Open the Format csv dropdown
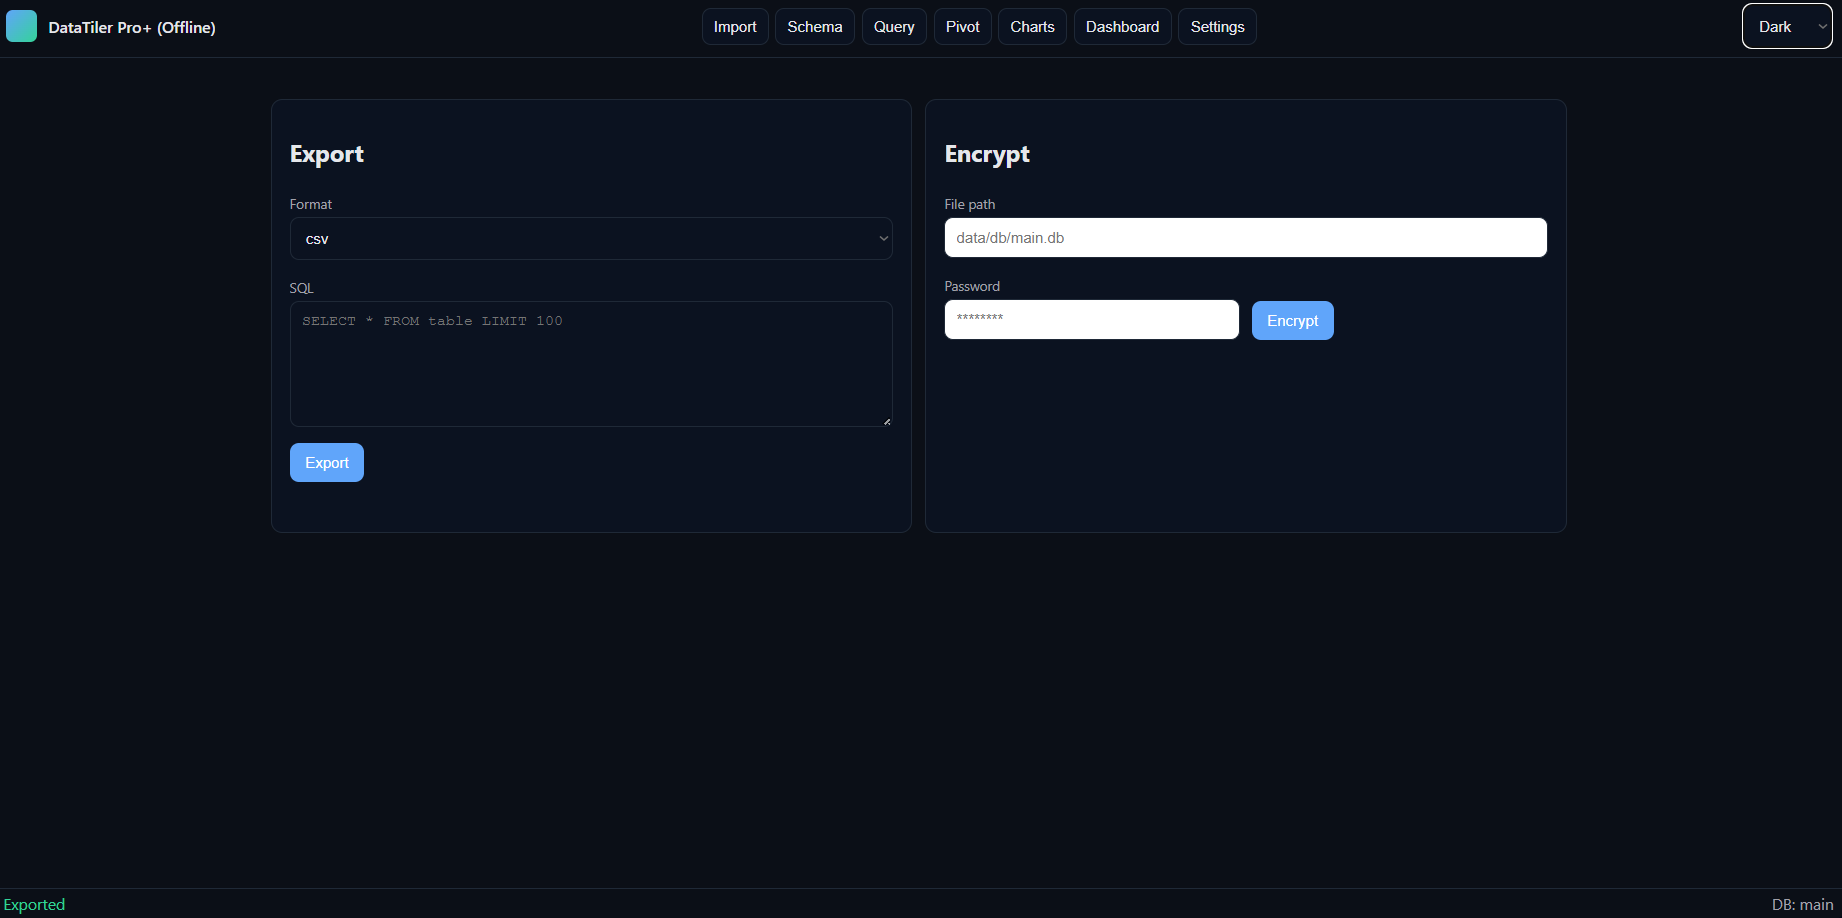Viewport: 1842px width, 918px height. click(591, 239)
